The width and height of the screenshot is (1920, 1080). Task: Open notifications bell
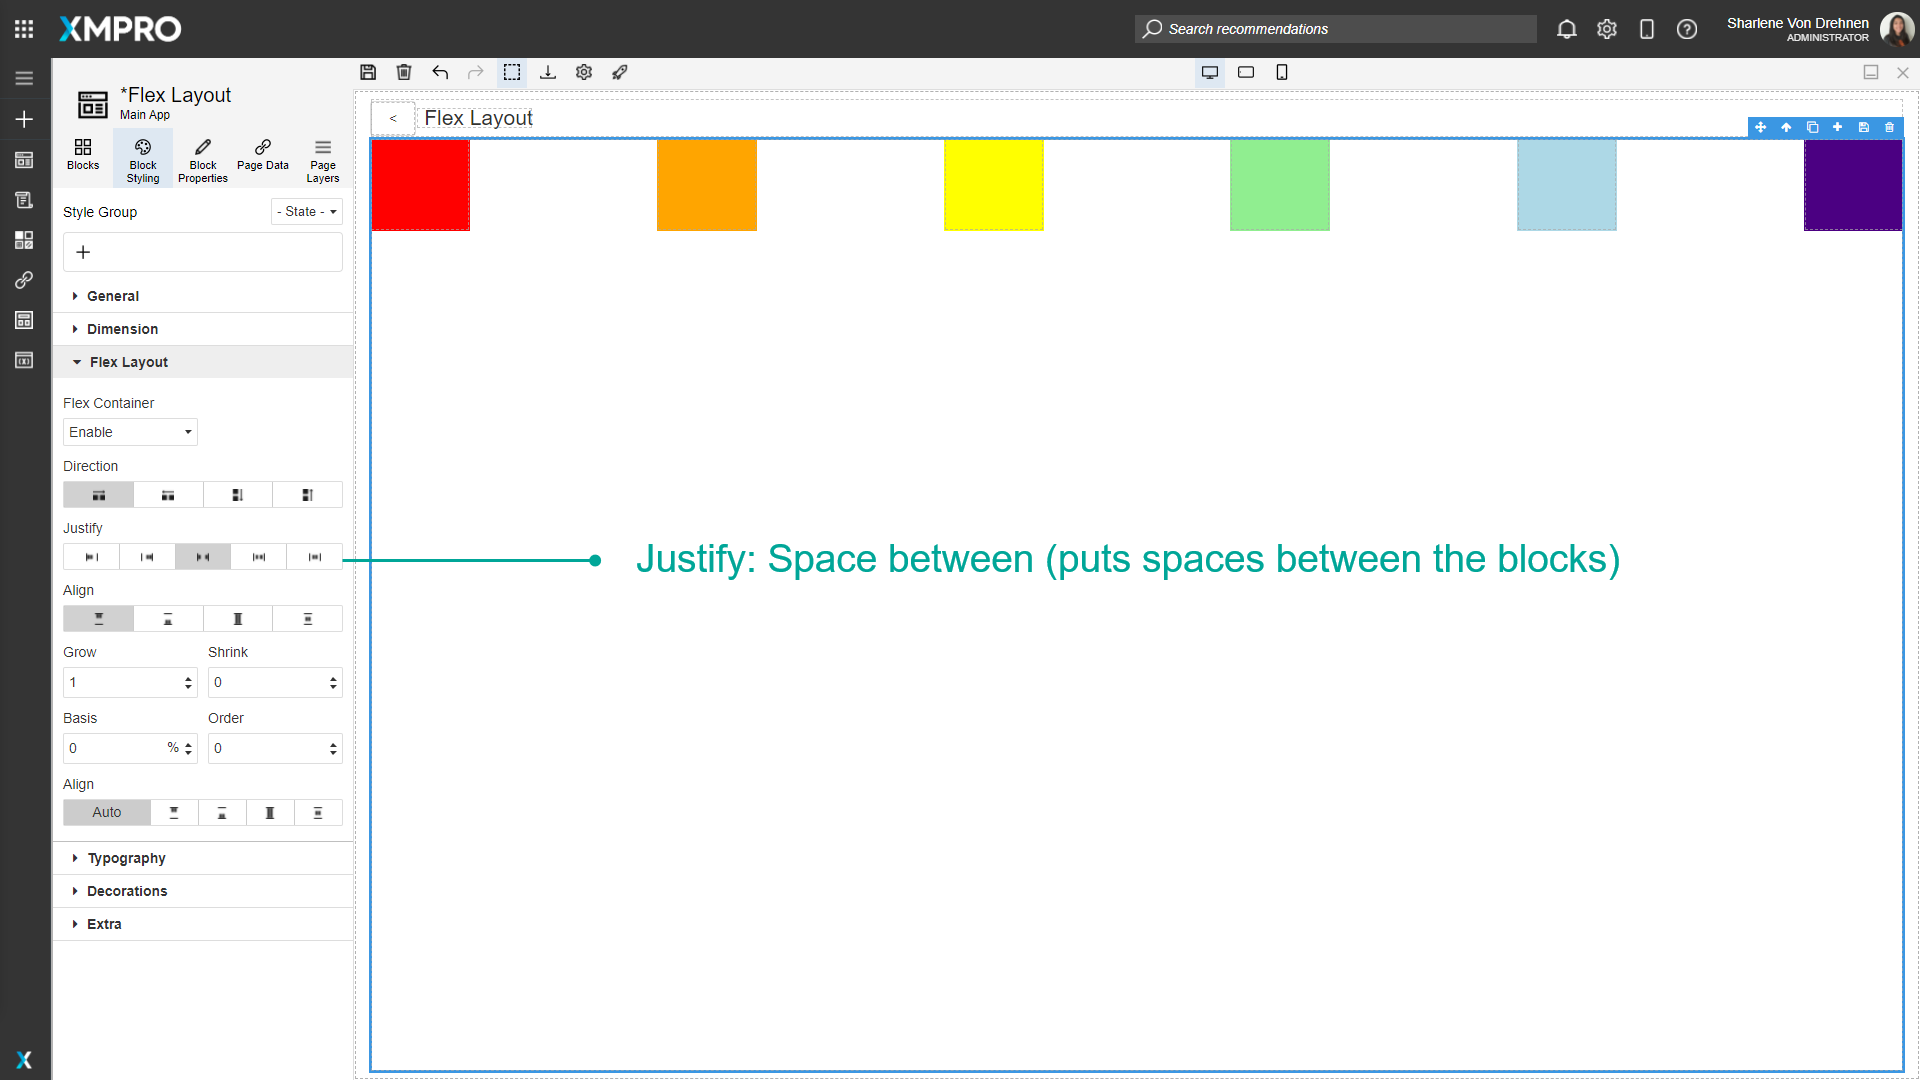click(x=1566, y=29)
